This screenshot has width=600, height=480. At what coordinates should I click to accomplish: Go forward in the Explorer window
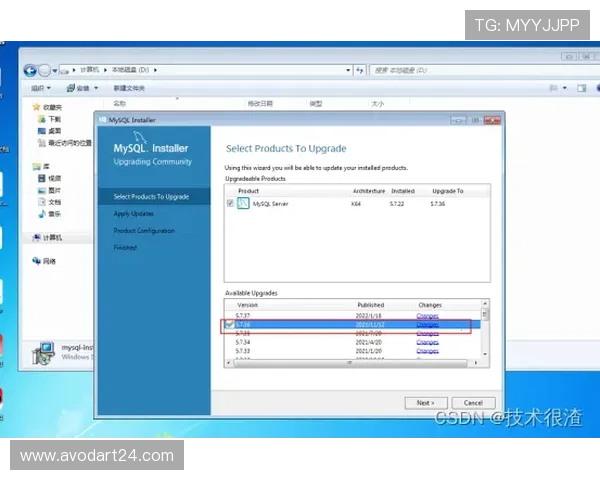pos(45,70)
